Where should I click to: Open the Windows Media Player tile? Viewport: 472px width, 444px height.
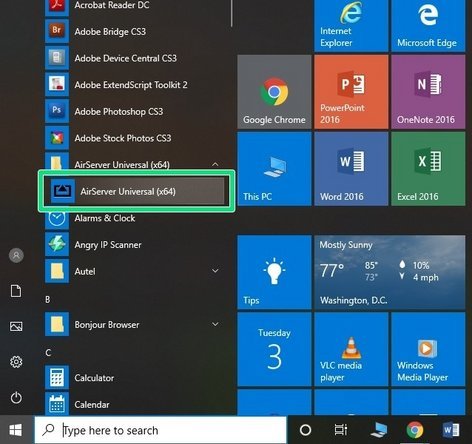428,349
